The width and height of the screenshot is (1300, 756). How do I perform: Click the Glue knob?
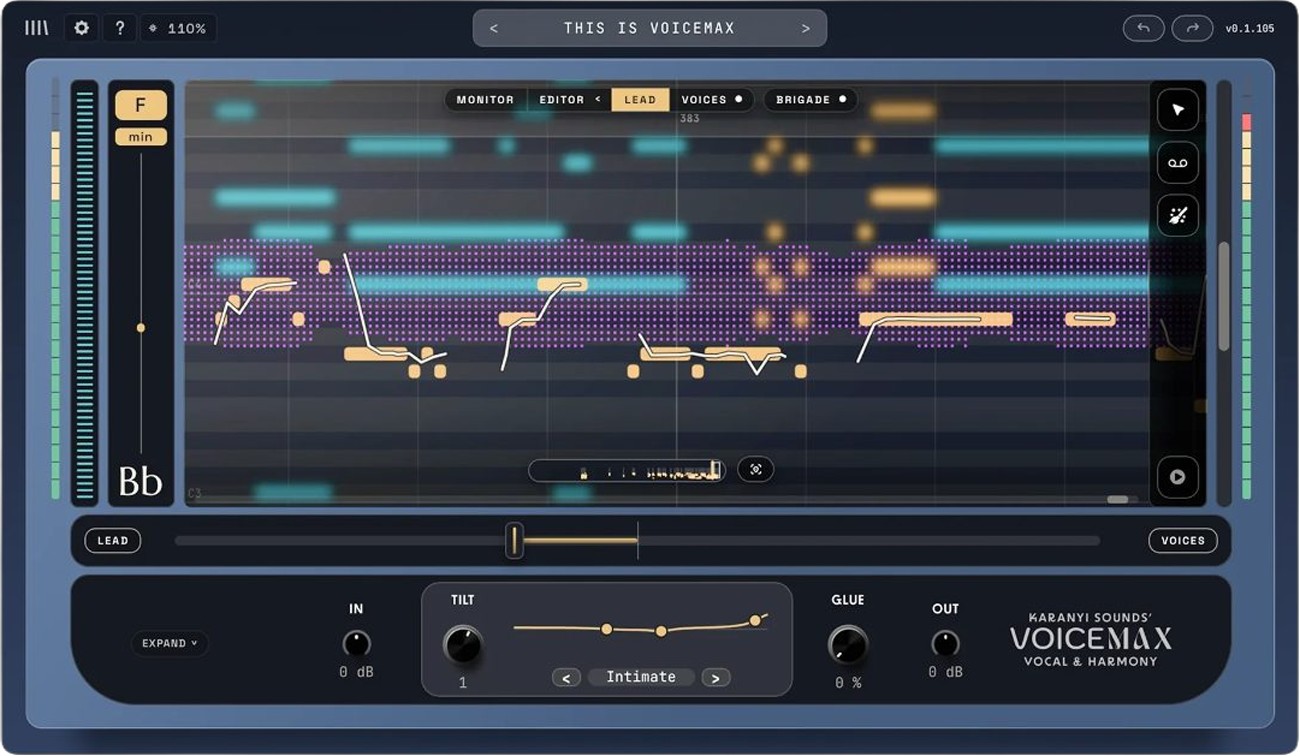(848, 645)
